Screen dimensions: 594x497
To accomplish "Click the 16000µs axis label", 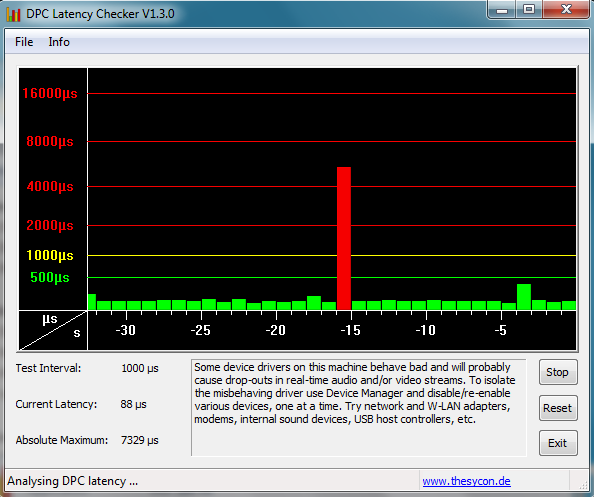I will 50,93.
